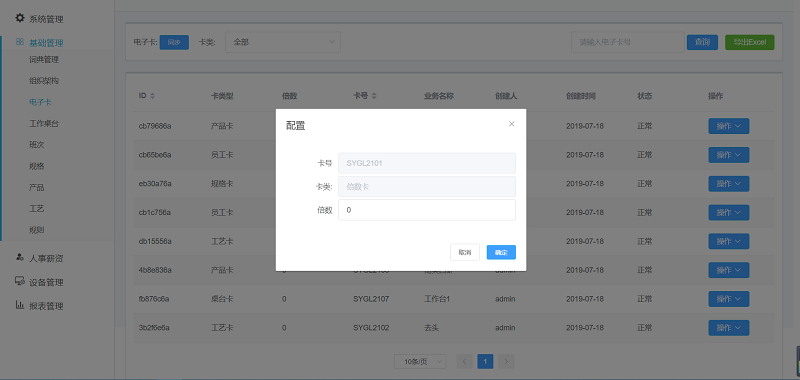
Task: Open the 班次 menu item
Action: tap(37, 145)
